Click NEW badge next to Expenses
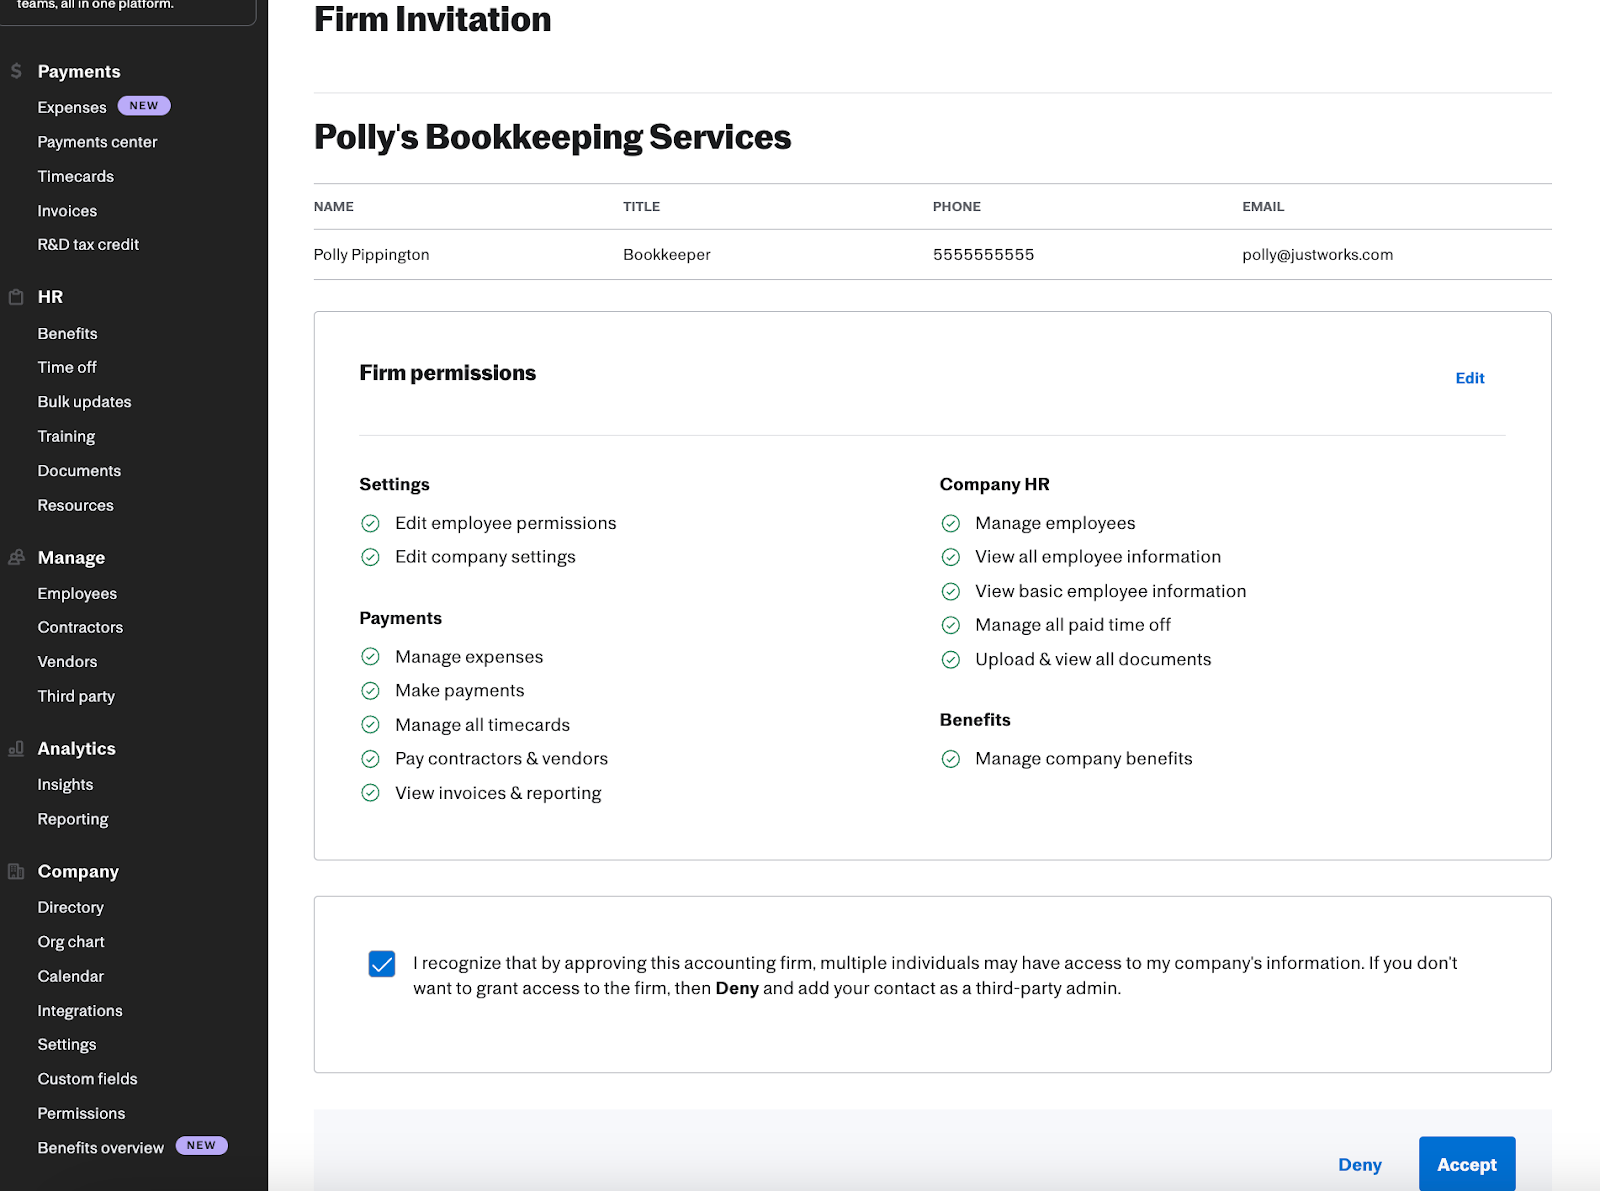Image resolution: width=1600 pixels, height=1191 pixels. point(144,106)
